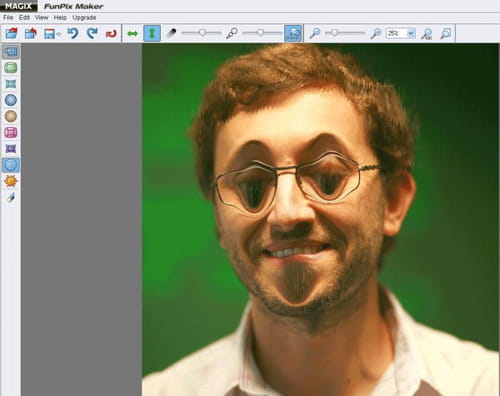This screenshot has width=500, height=396.
Task: Select the pink rounded distortion tool
Action: (x=11, y=132)
